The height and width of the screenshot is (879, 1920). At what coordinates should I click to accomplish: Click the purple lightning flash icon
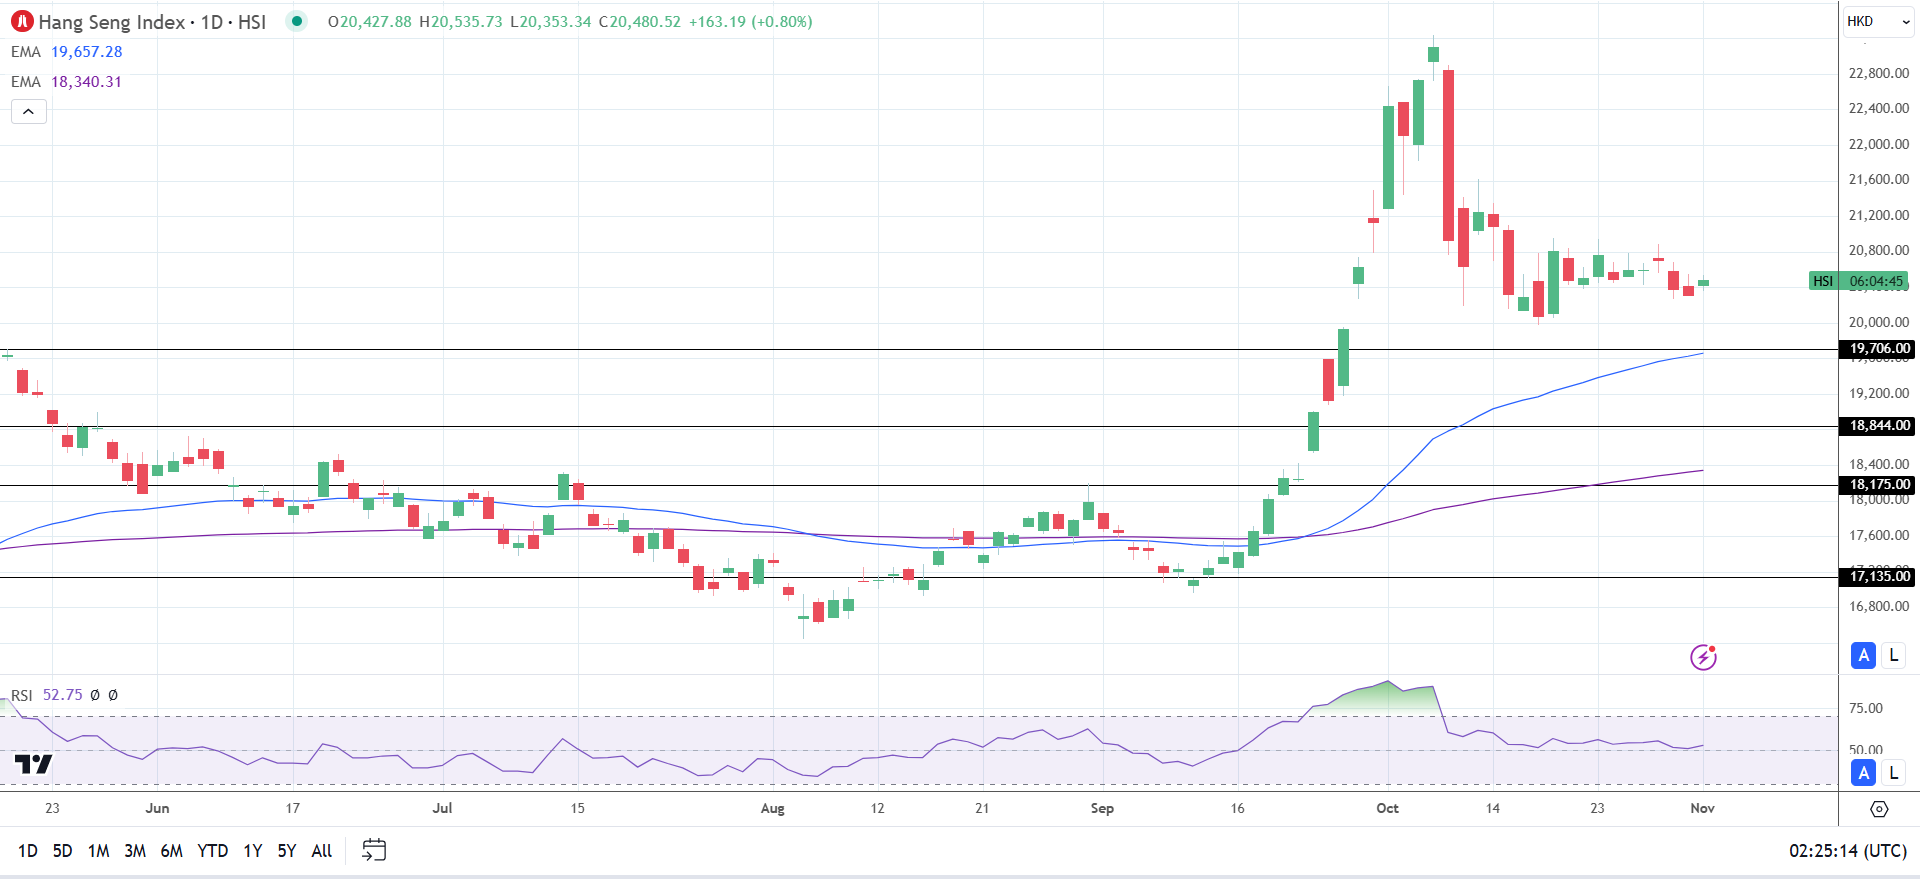(x=1703, y=657)
